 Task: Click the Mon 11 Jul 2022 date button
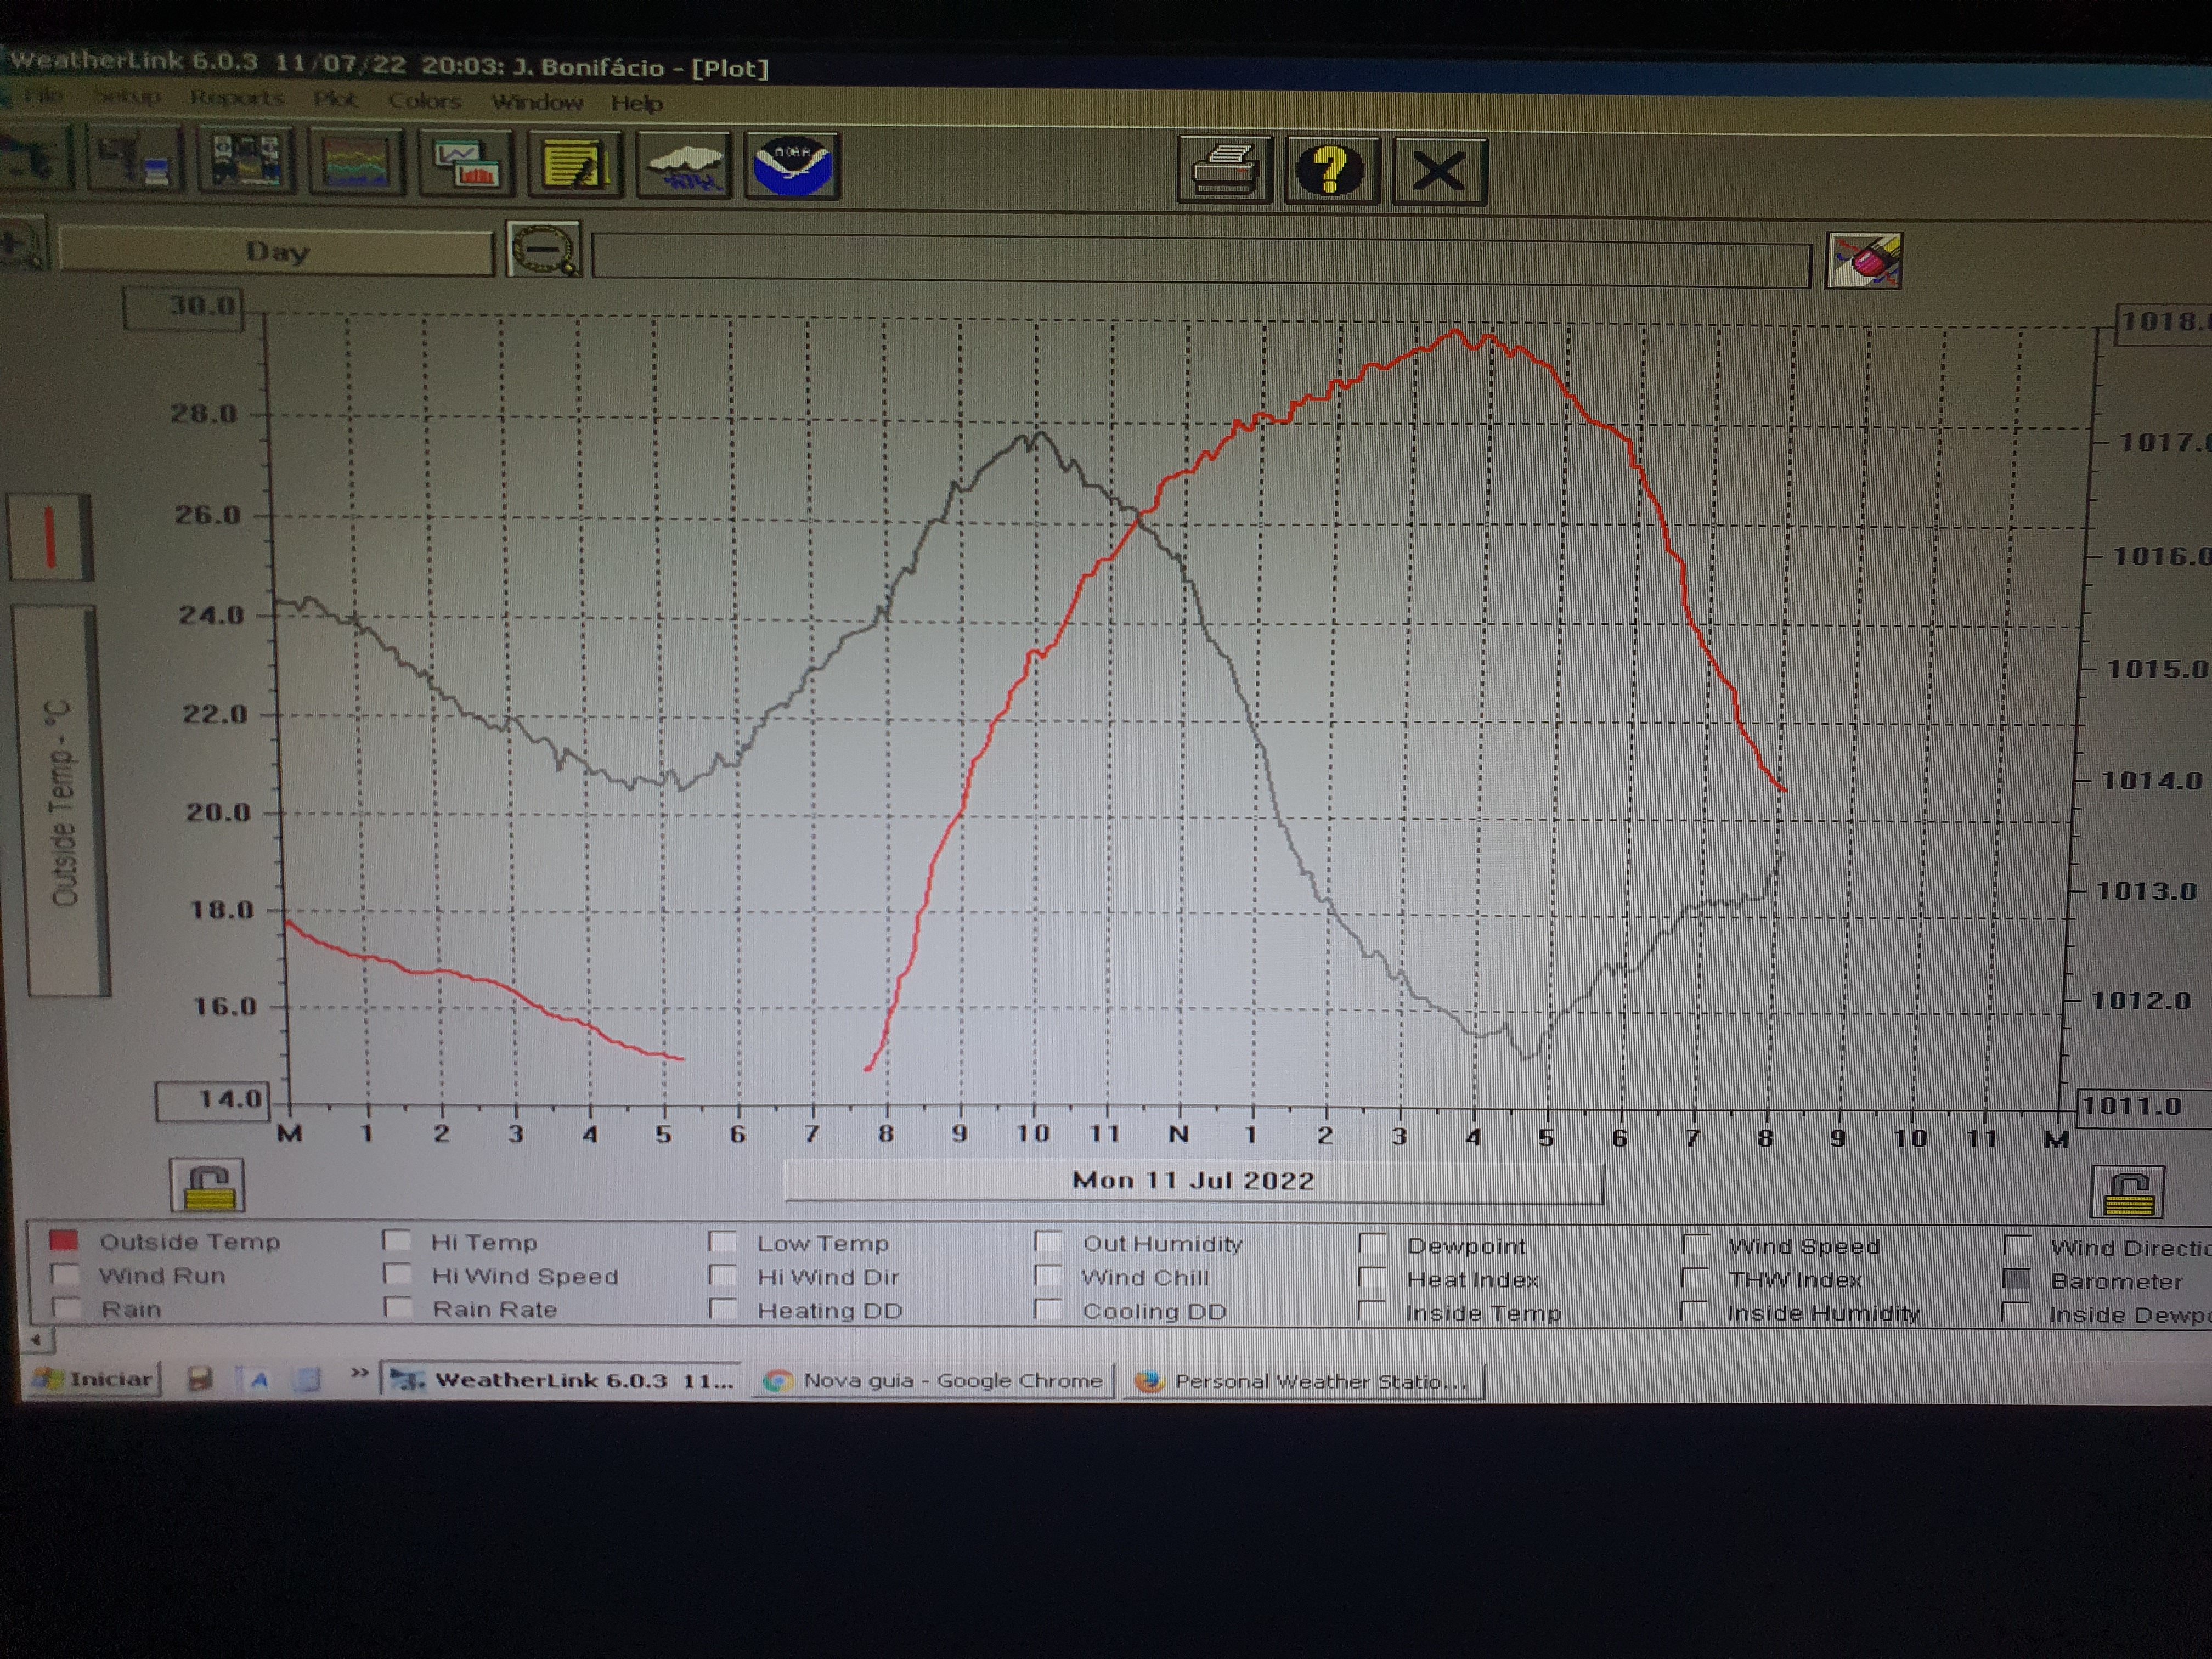tap(1194, 1181)
